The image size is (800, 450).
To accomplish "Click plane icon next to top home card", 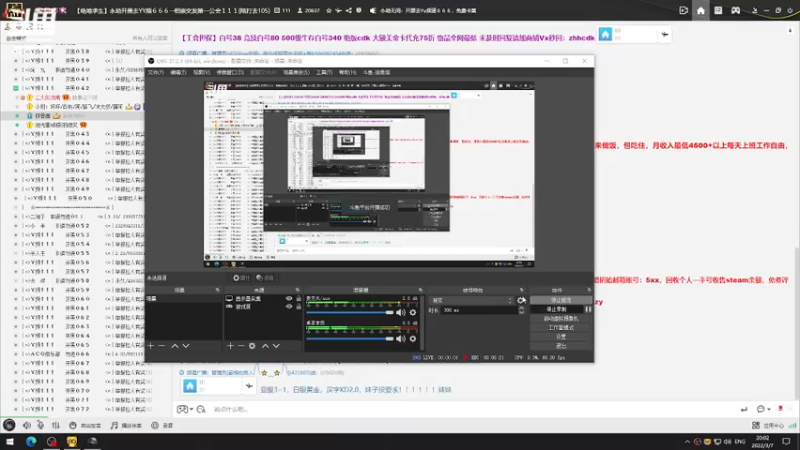I will click(x=664, y=35).
